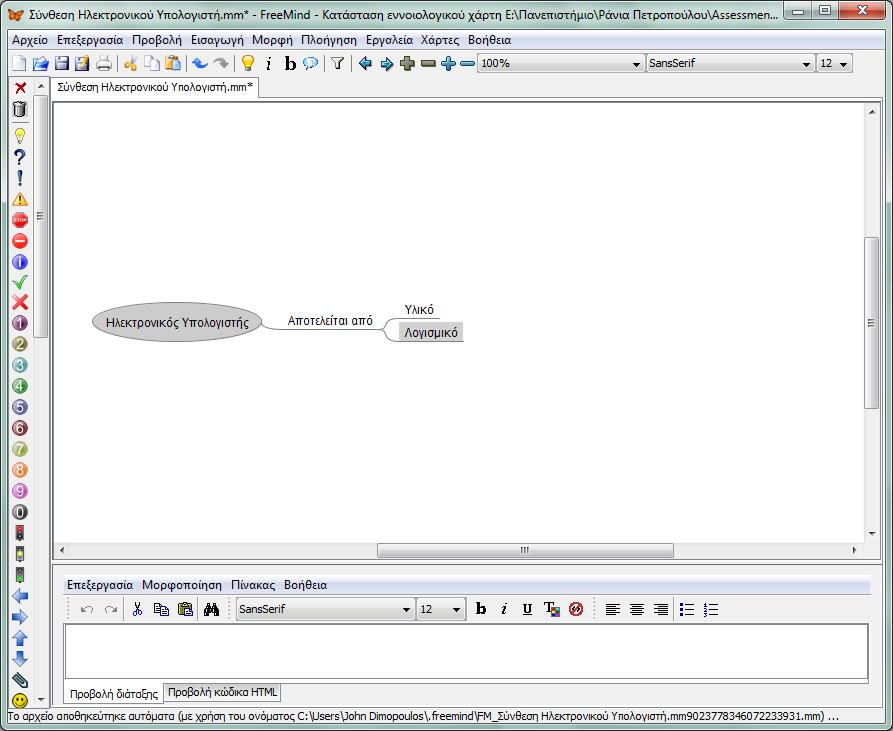Remove the last icon with the thin red X
This screenshot has width=893, height=731.
click(21, 88)
